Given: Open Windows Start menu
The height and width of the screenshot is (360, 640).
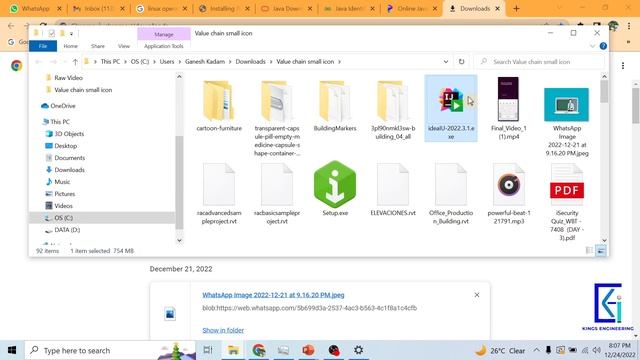Looking at the screenshot, I should 12,350.
